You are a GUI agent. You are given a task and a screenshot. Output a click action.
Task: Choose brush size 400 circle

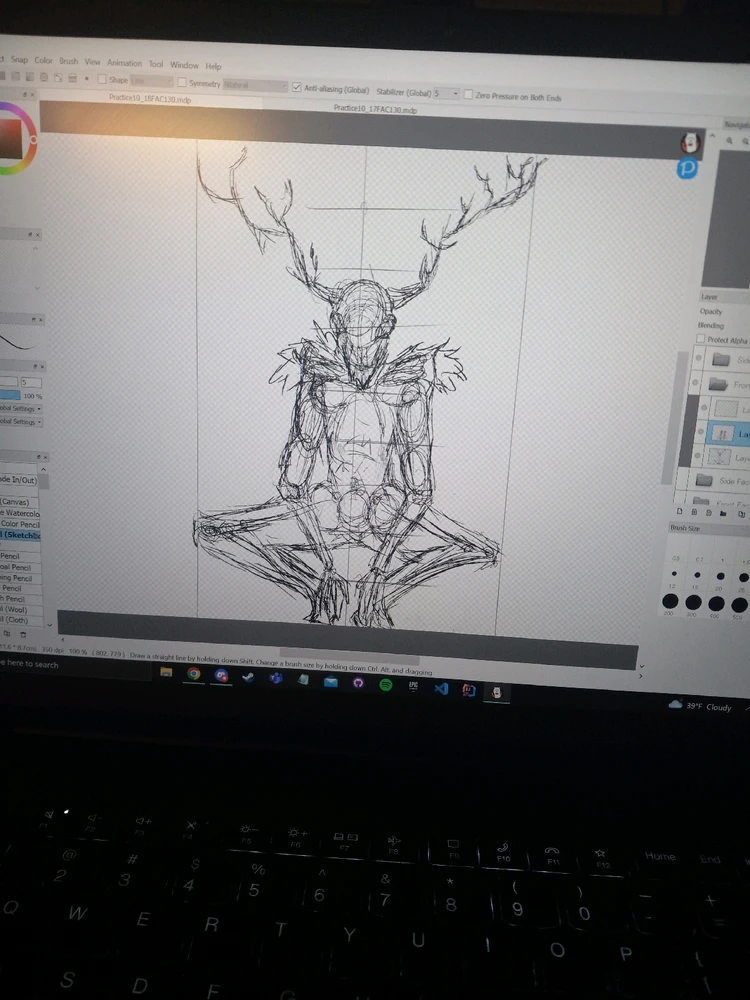pos(716,603)
